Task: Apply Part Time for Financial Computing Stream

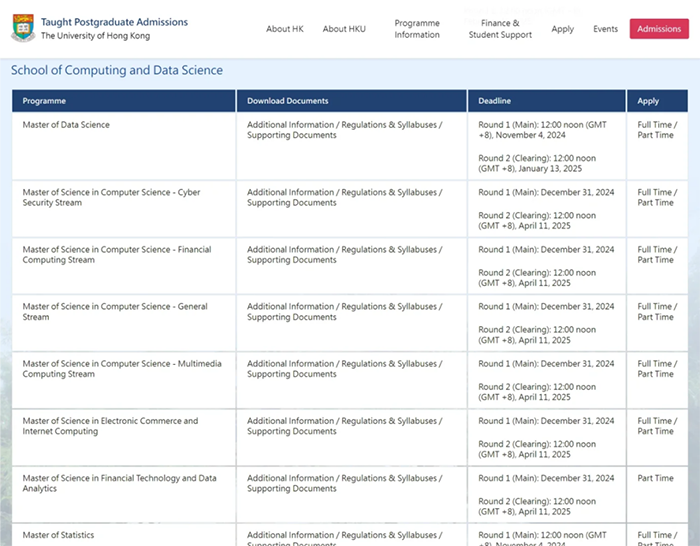Action: pos(655,260)
